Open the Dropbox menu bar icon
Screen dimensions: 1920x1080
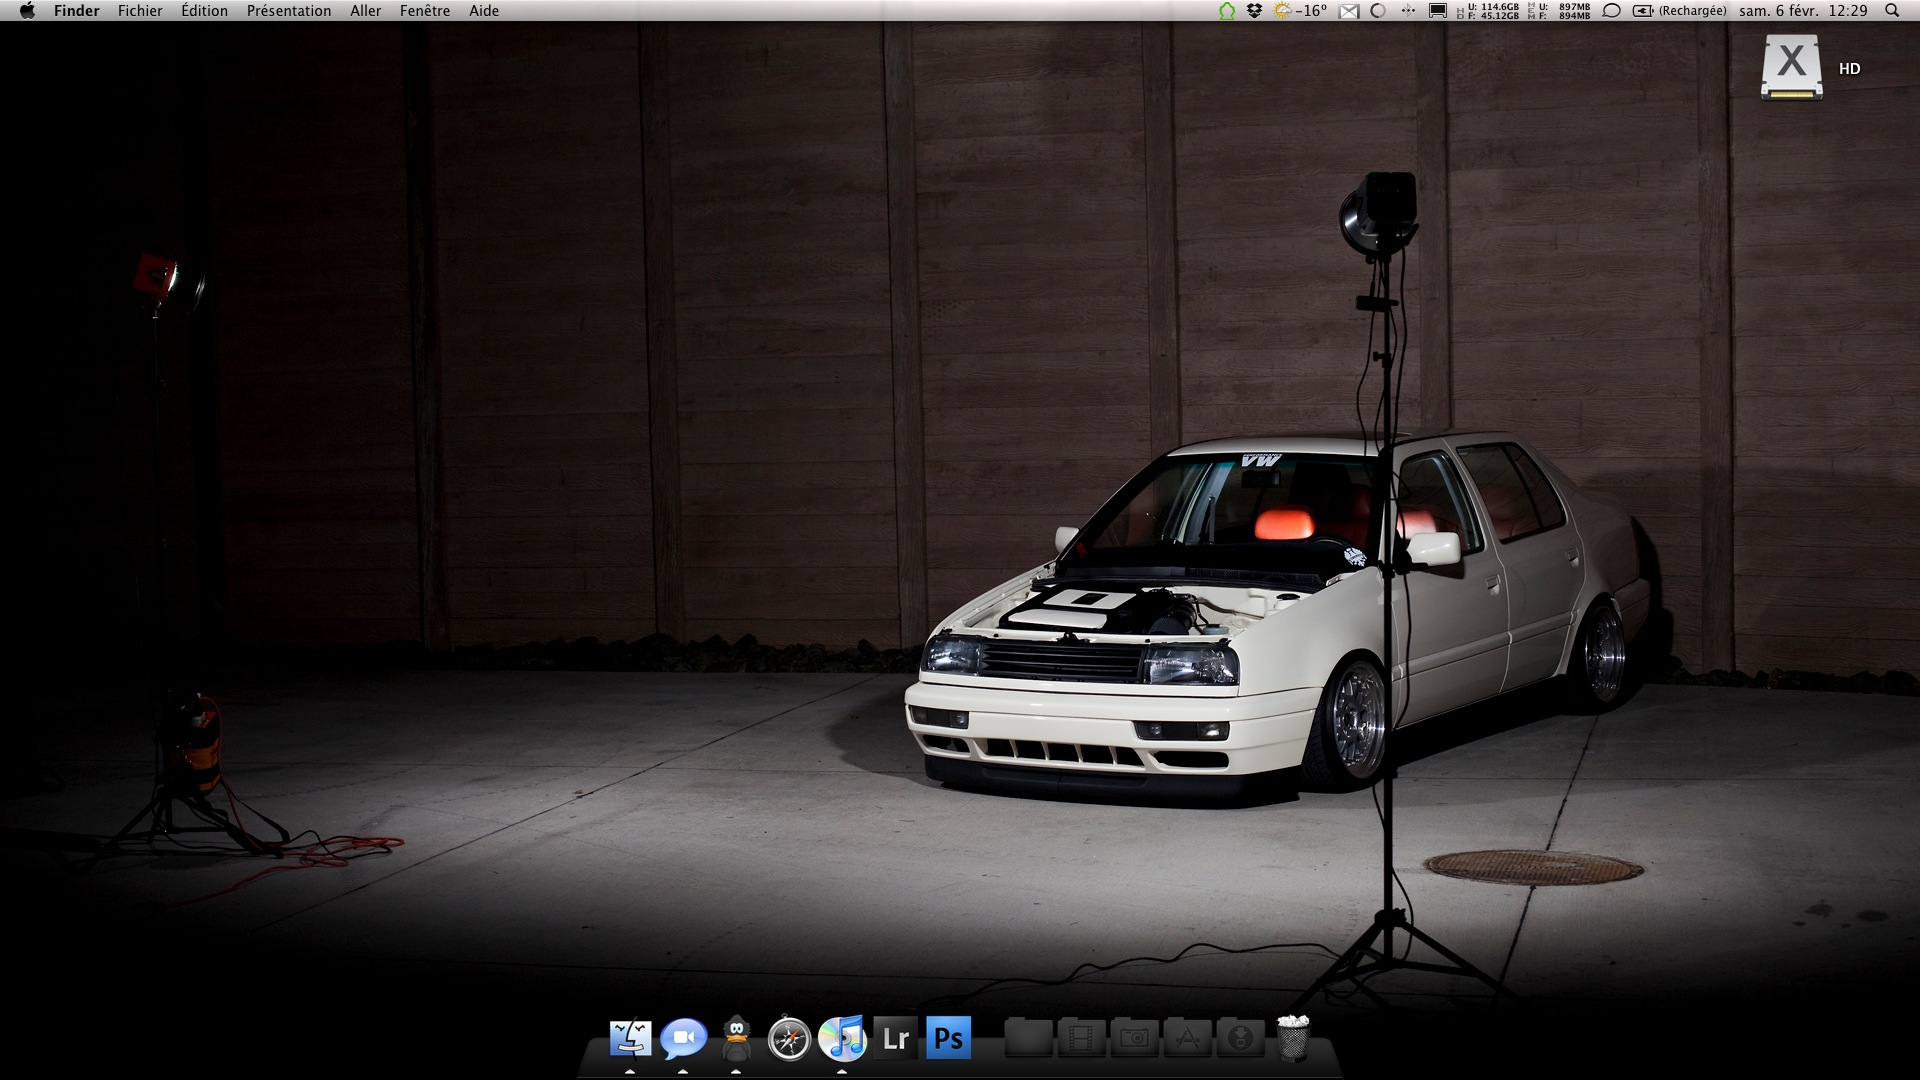[1254, 11]
